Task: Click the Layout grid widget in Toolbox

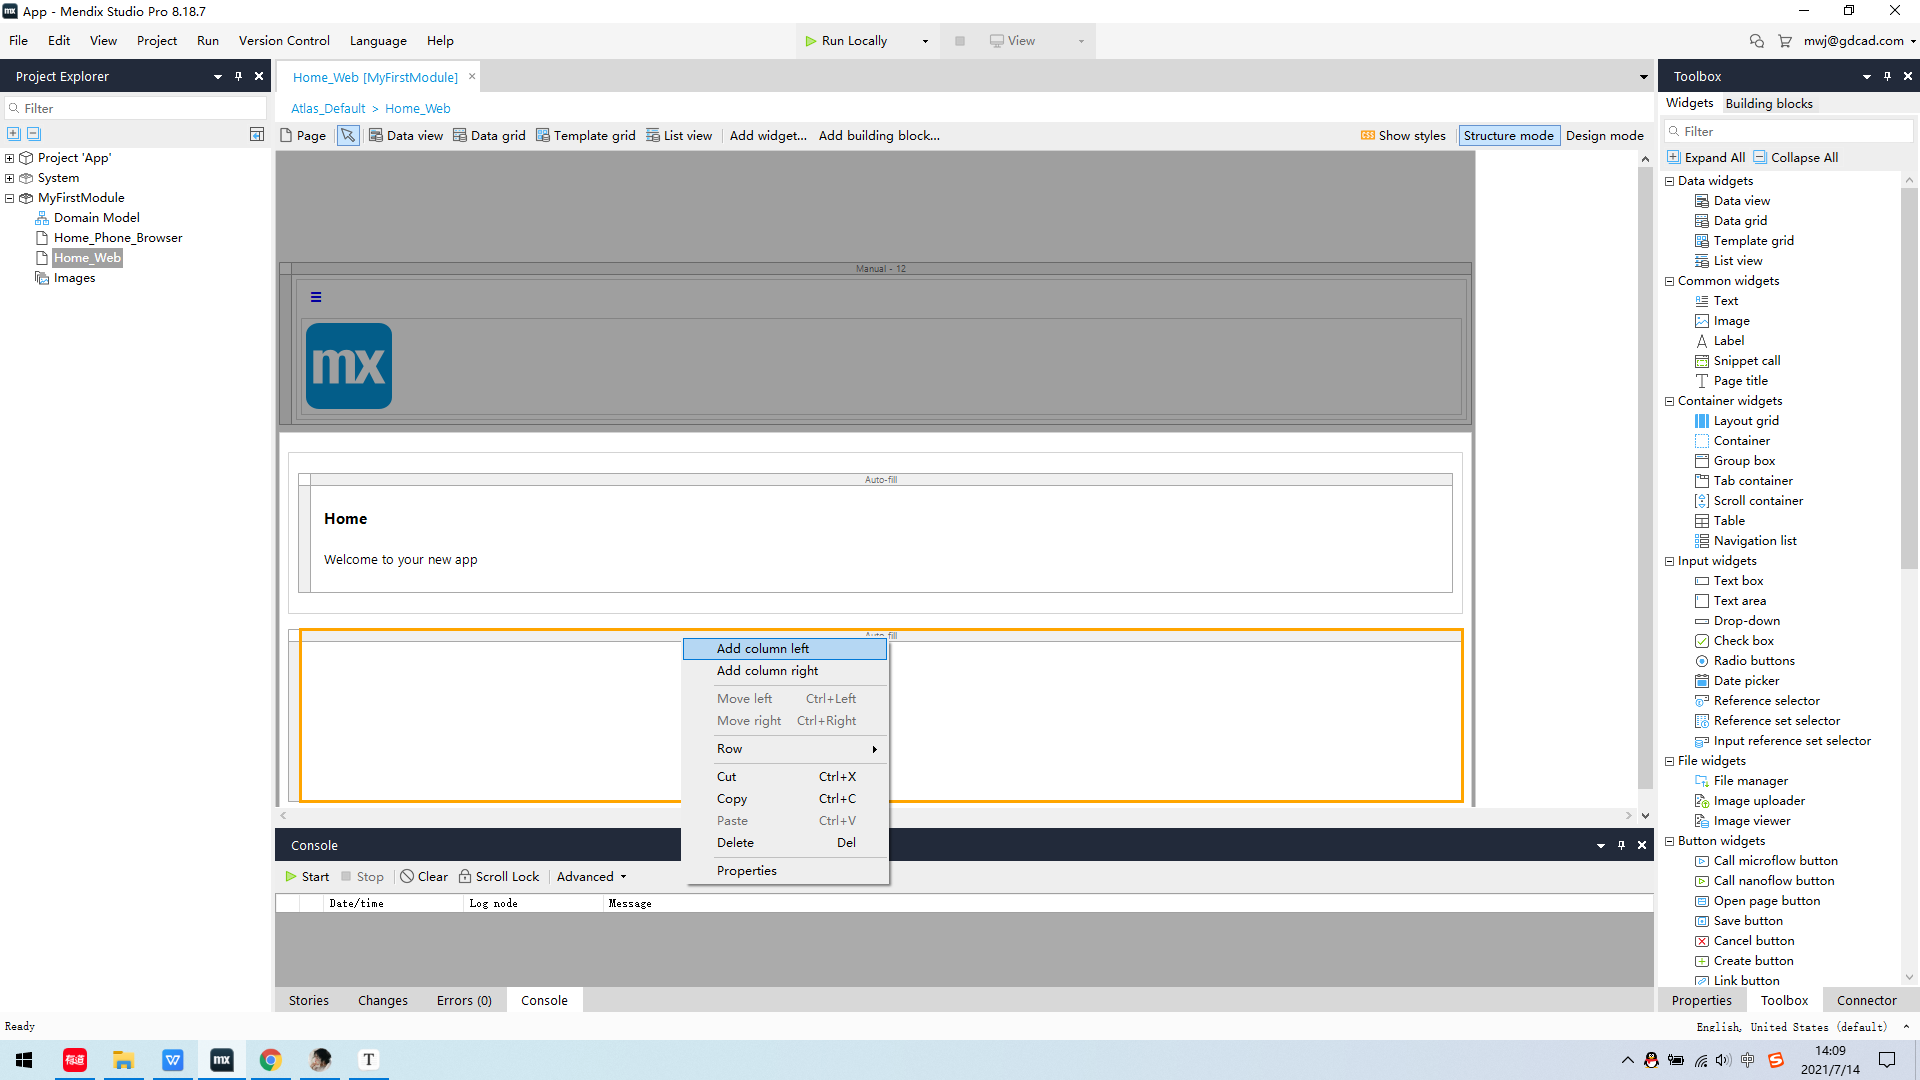Action: (1745, 421)
